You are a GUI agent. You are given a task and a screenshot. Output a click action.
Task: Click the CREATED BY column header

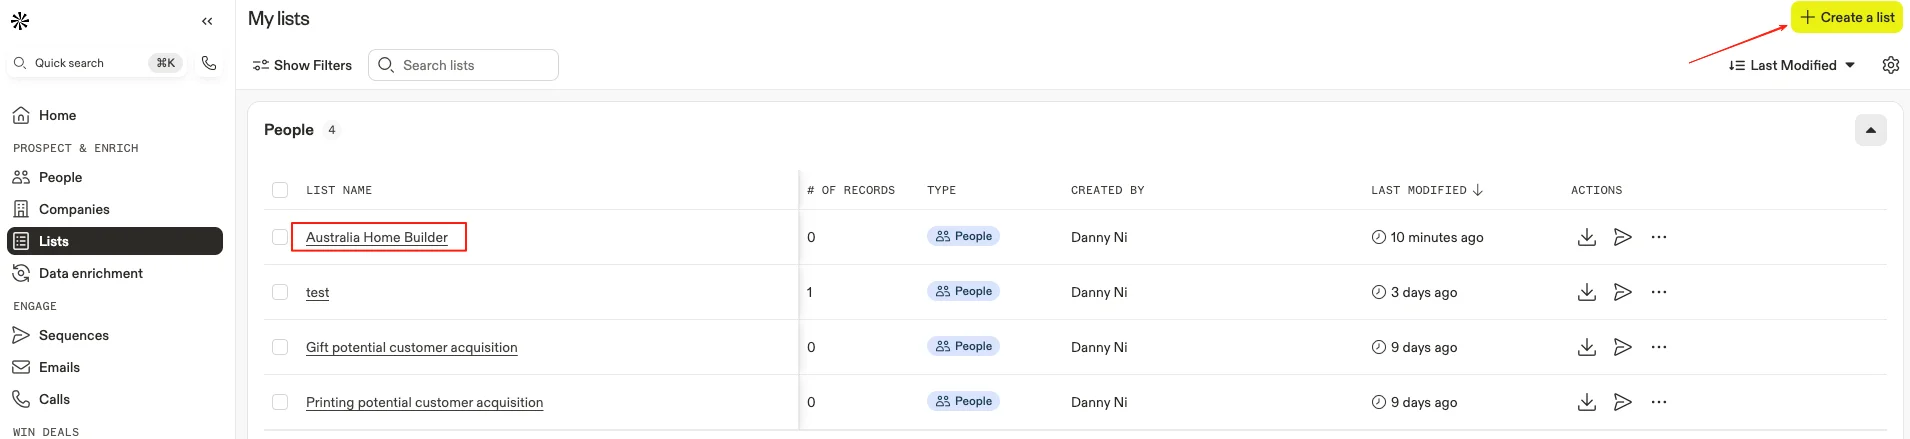1107,190
